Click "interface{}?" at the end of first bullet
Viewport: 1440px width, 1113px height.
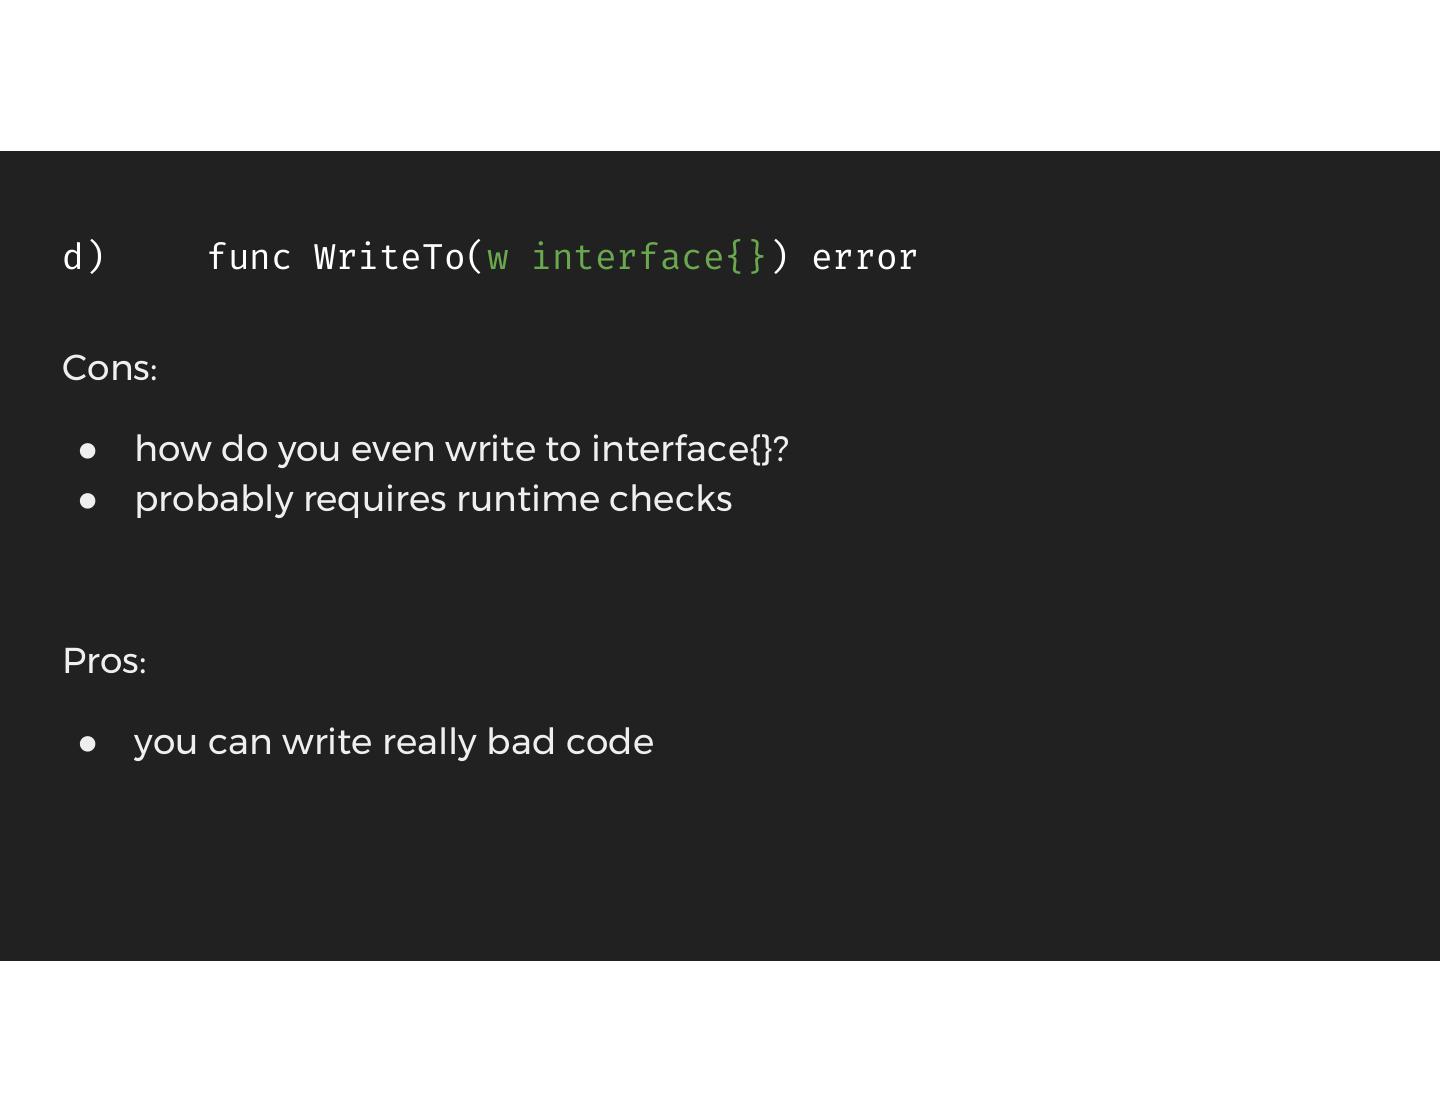(x=690, y=449)
